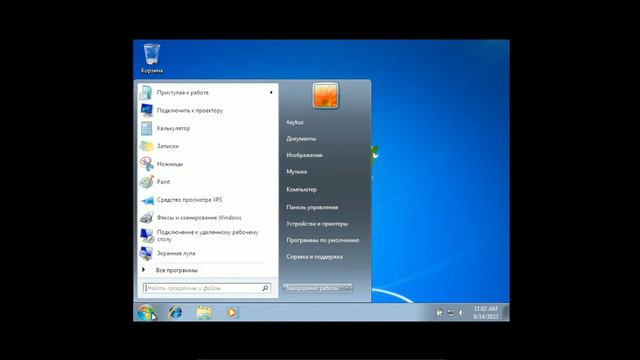The image size is (640, 360).
Task: Launch Подключить к проектору
Action: coord(208,110)
